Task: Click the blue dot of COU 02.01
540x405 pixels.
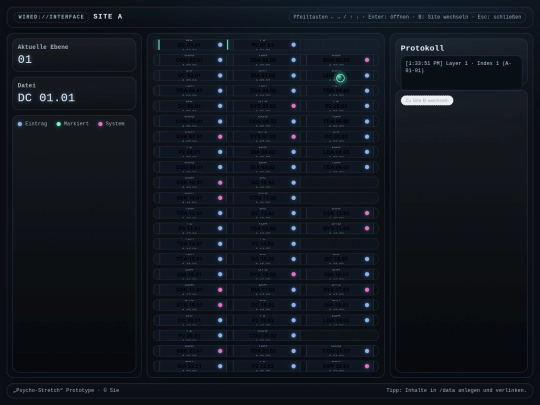Action: point(220,60)
